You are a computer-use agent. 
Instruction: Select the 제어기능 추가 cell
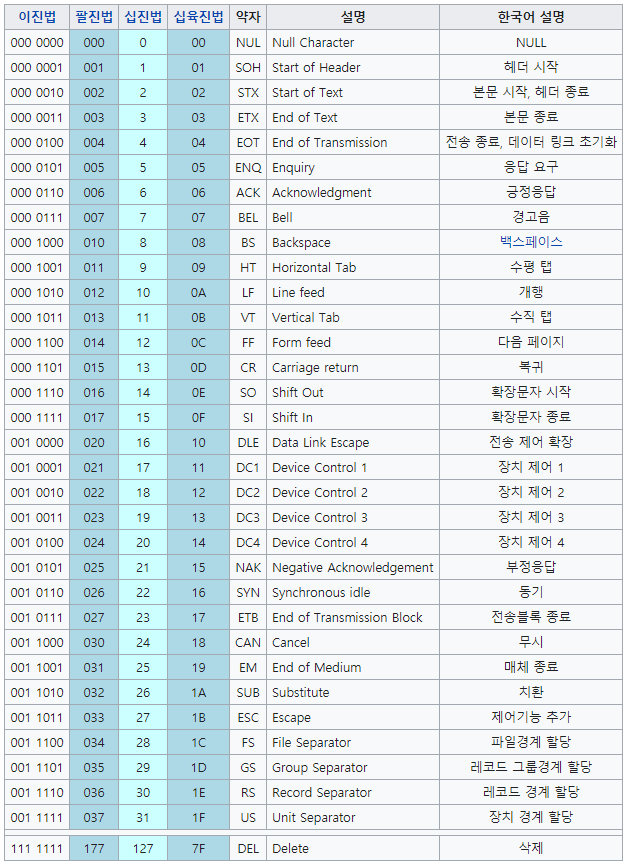[x=531, y=718]
